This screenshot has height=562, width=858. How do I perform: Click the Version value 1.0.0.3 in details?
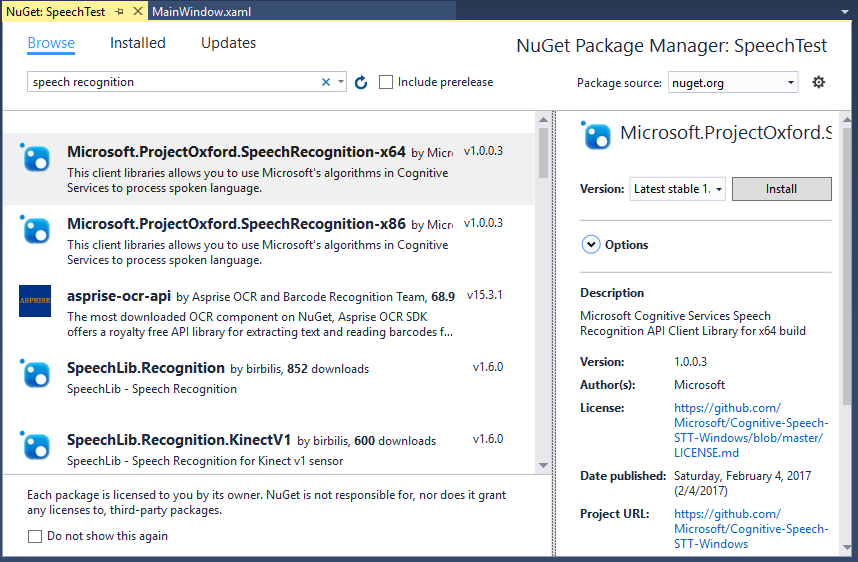691,362
